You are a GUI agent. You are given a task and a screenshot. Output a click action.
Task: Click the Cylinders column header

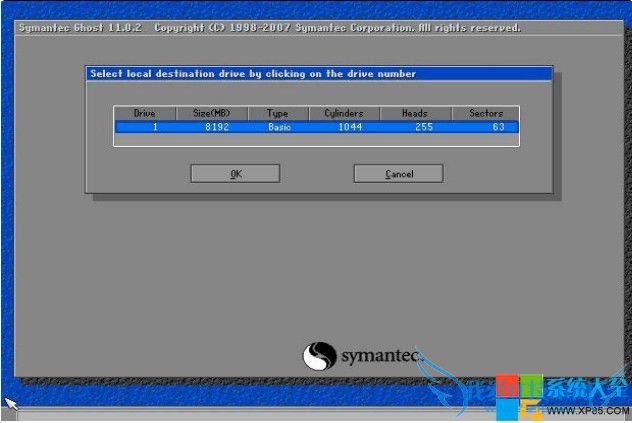coord(344,113)
